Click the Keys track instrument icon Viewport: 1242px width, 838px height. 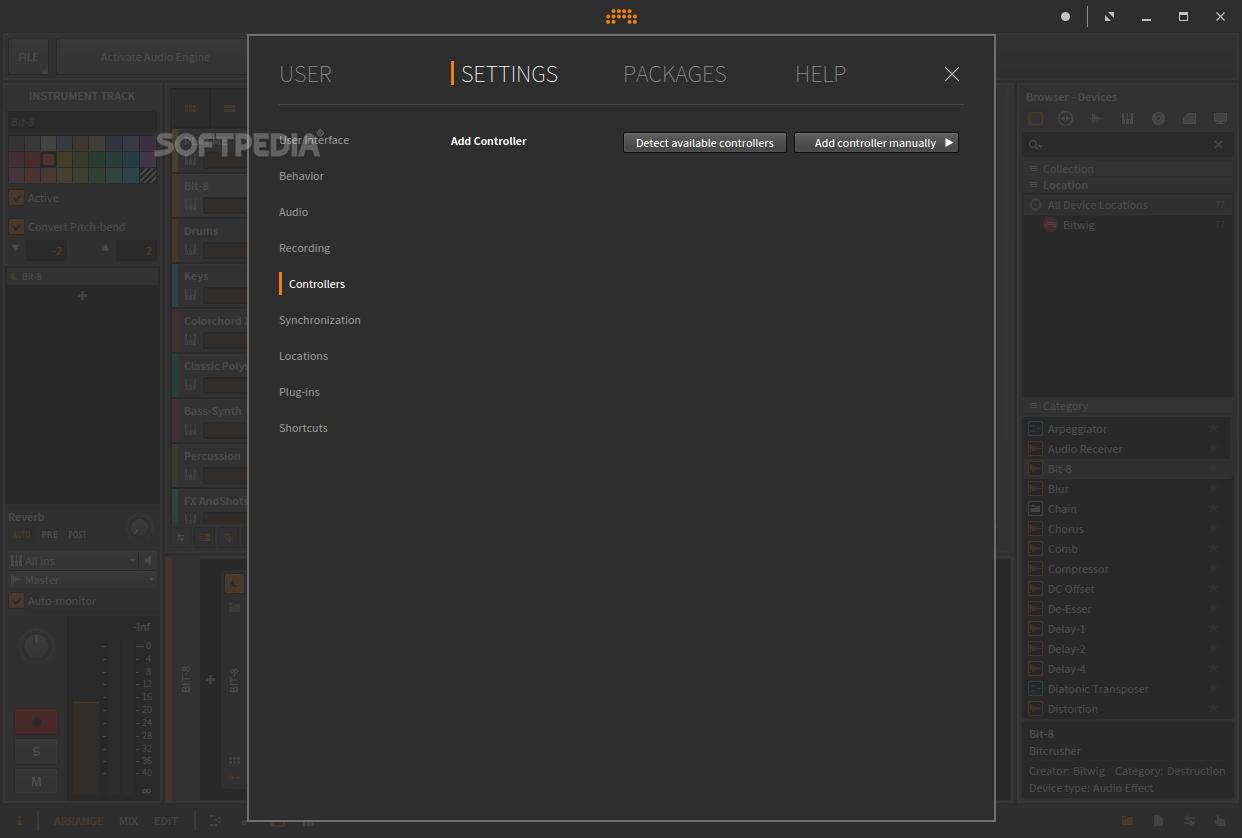pyautogui.click(x=190, y=295)
